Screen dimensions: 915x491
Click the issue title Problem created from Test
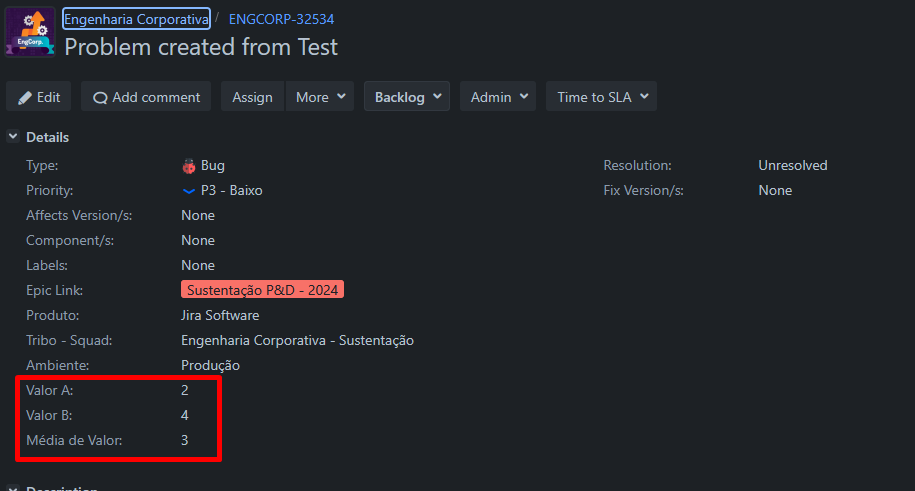click(x=201, y=47)
